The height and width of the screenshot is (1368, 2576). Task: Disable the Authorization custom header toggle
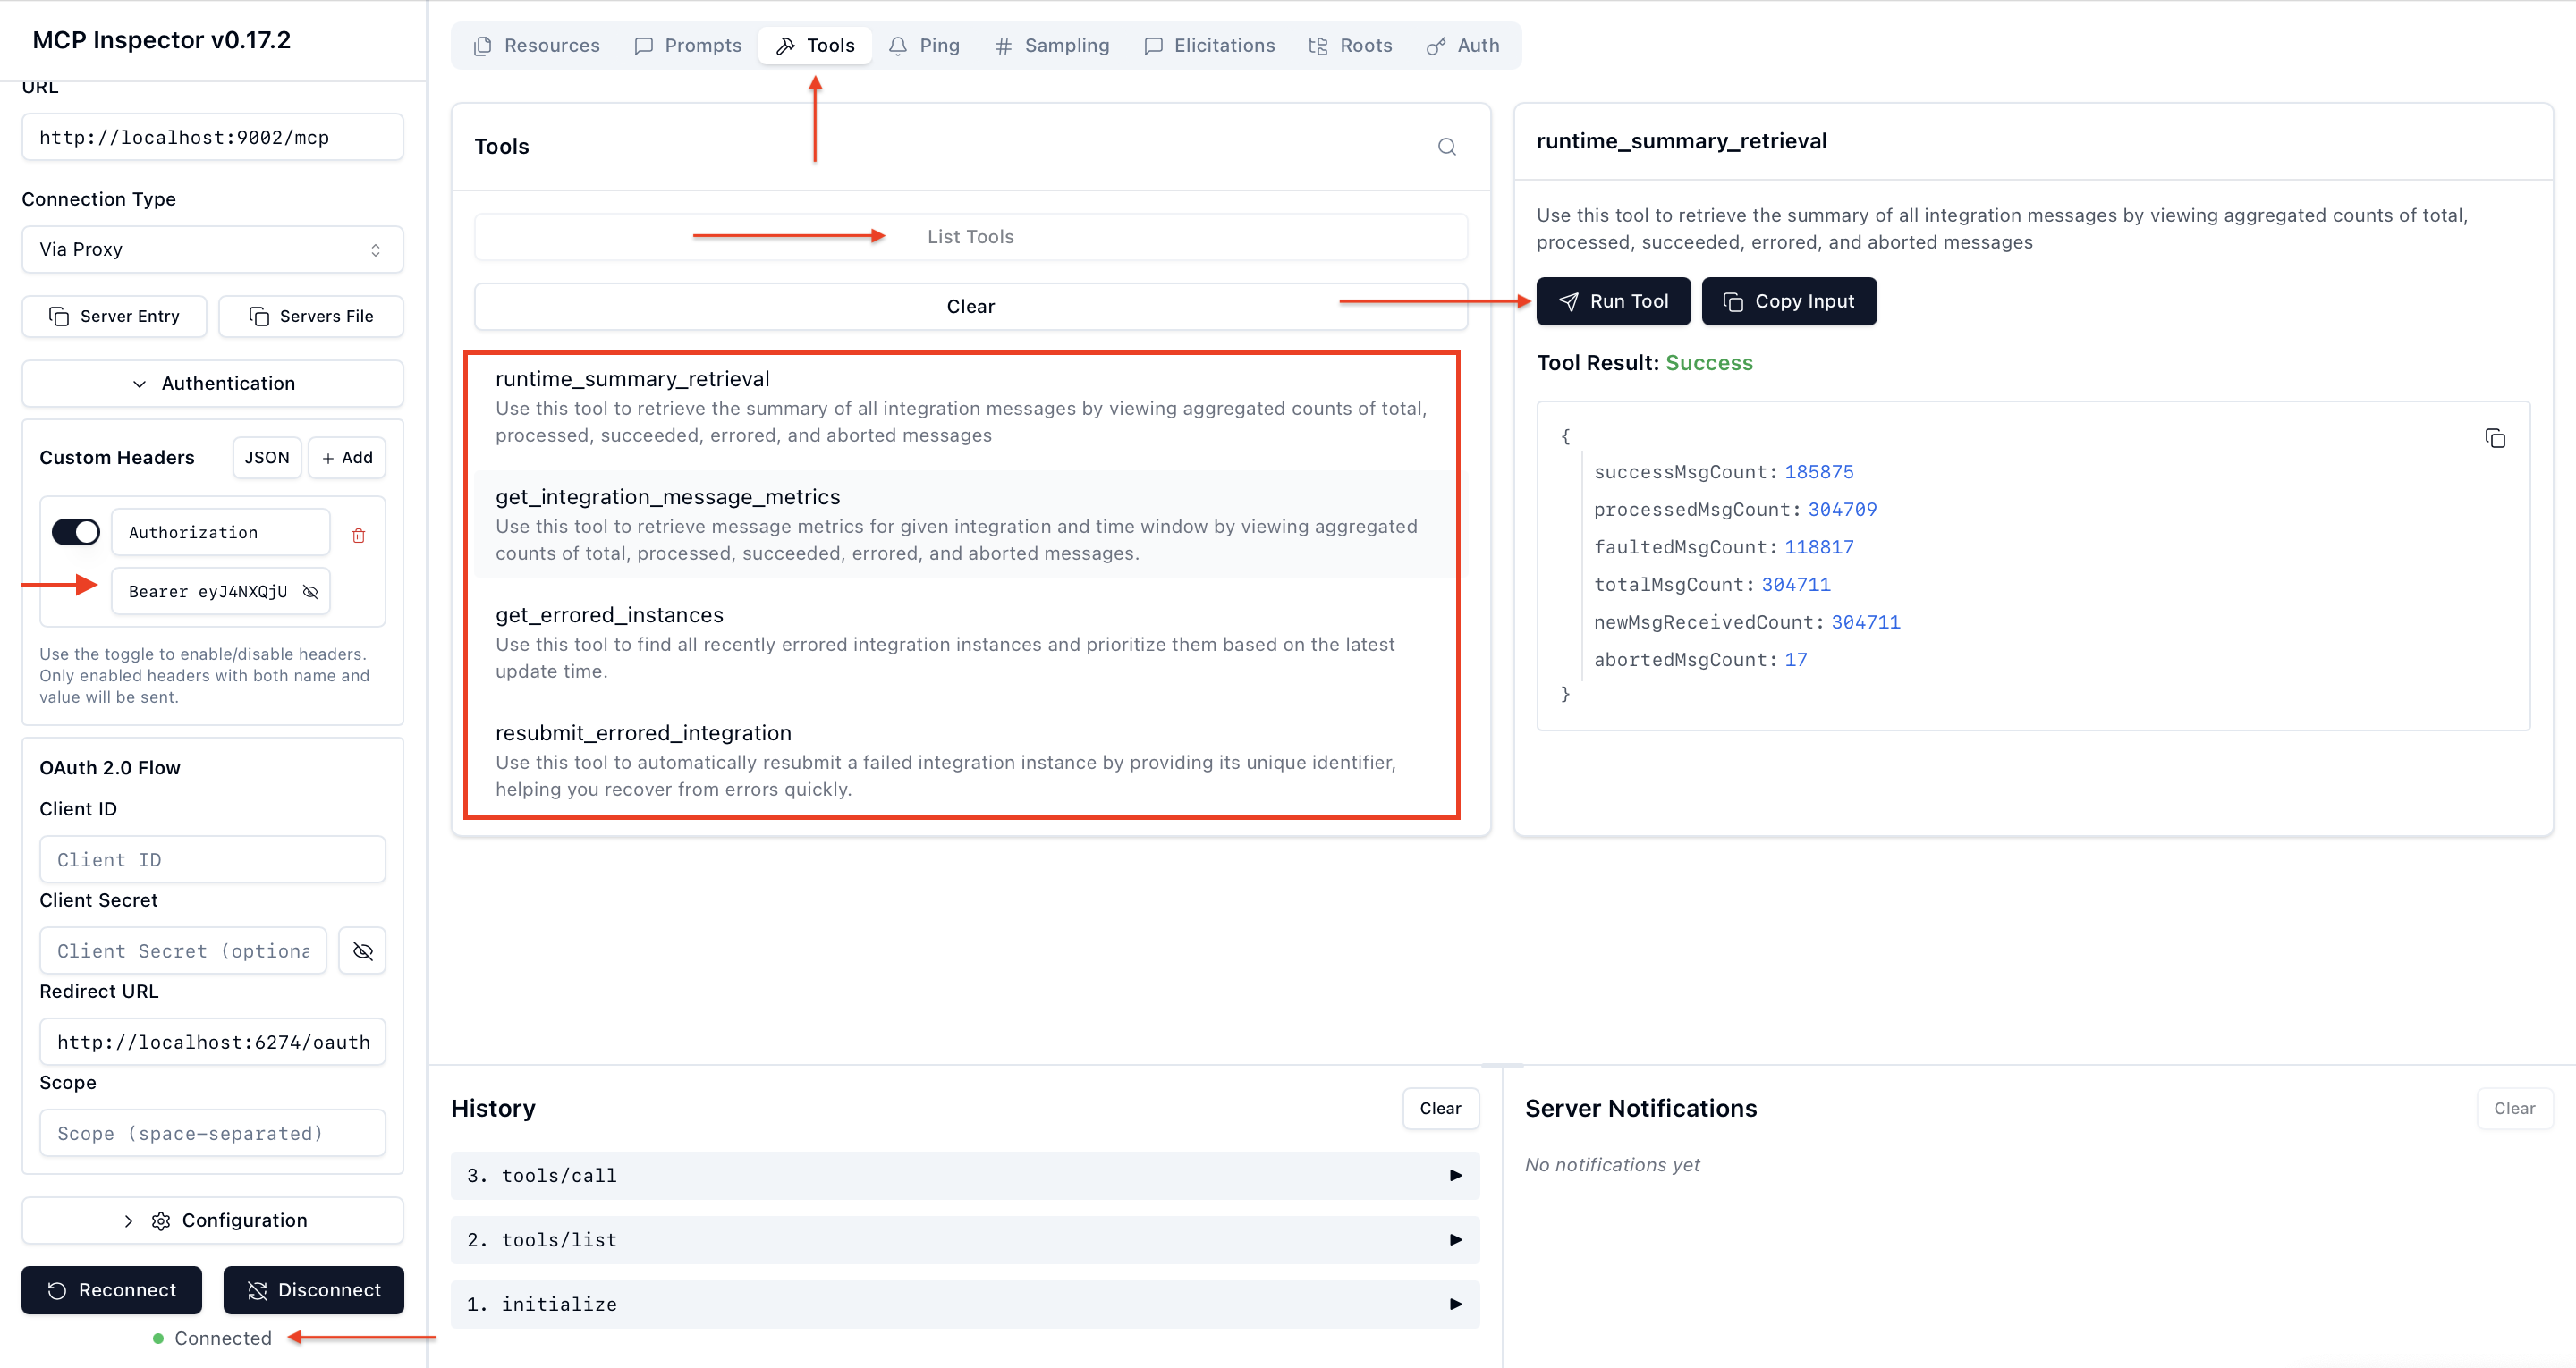75,531
